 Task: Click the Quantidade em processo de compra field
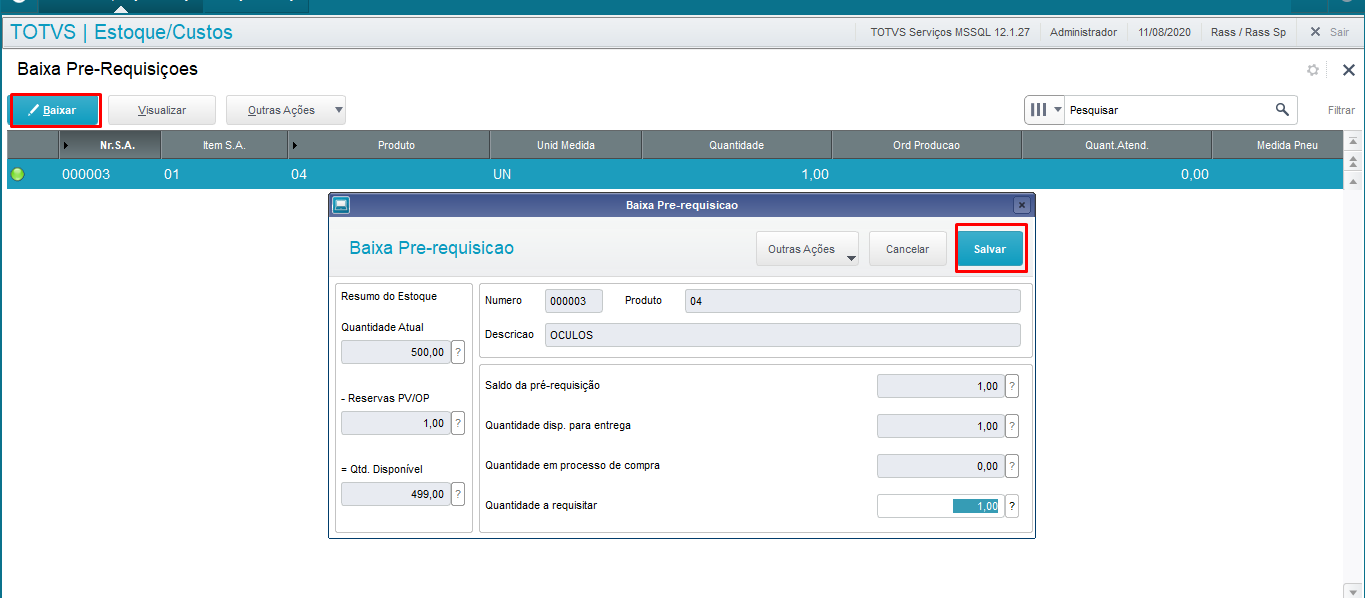(940, 466)
